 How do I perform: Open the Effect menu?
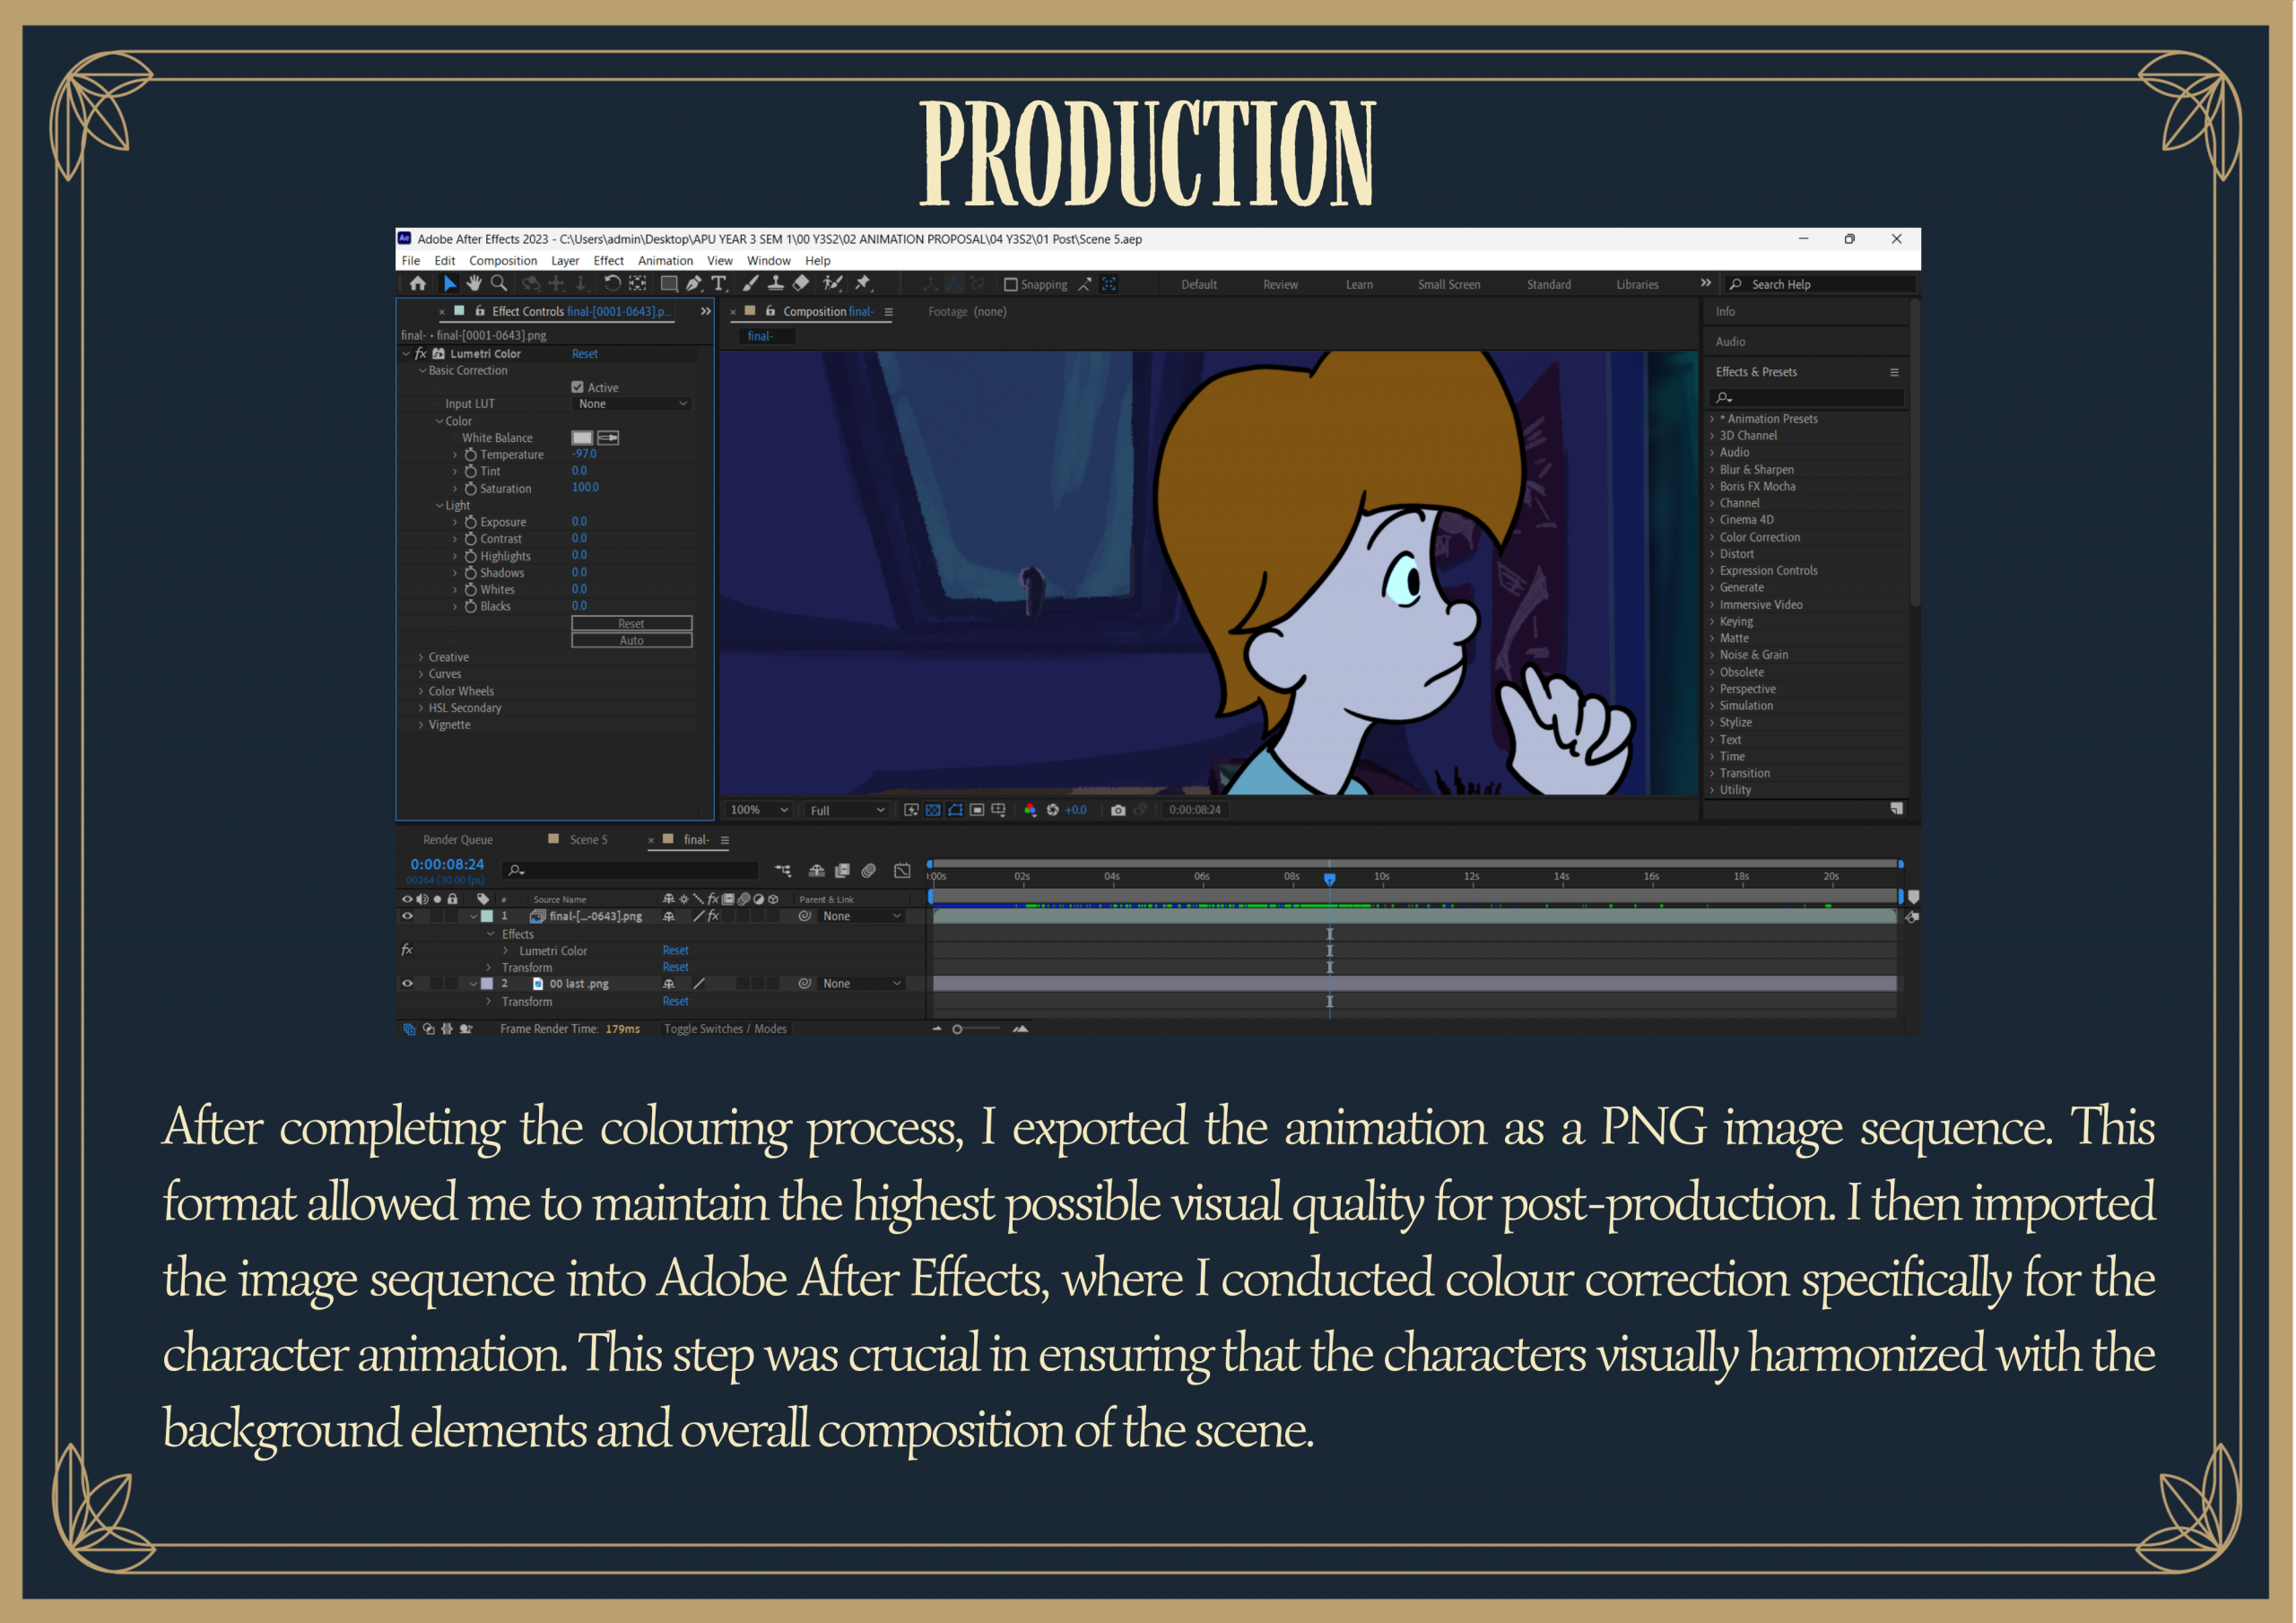[x=608, y=261]
